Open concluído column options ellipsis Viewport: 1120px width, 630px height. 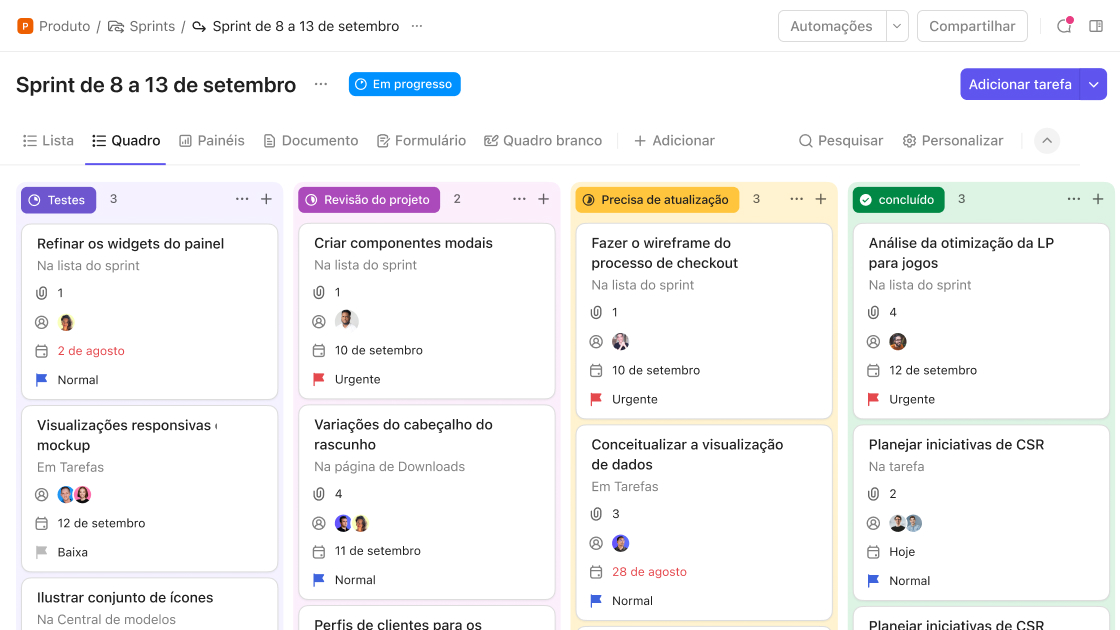click(1074, 199)
